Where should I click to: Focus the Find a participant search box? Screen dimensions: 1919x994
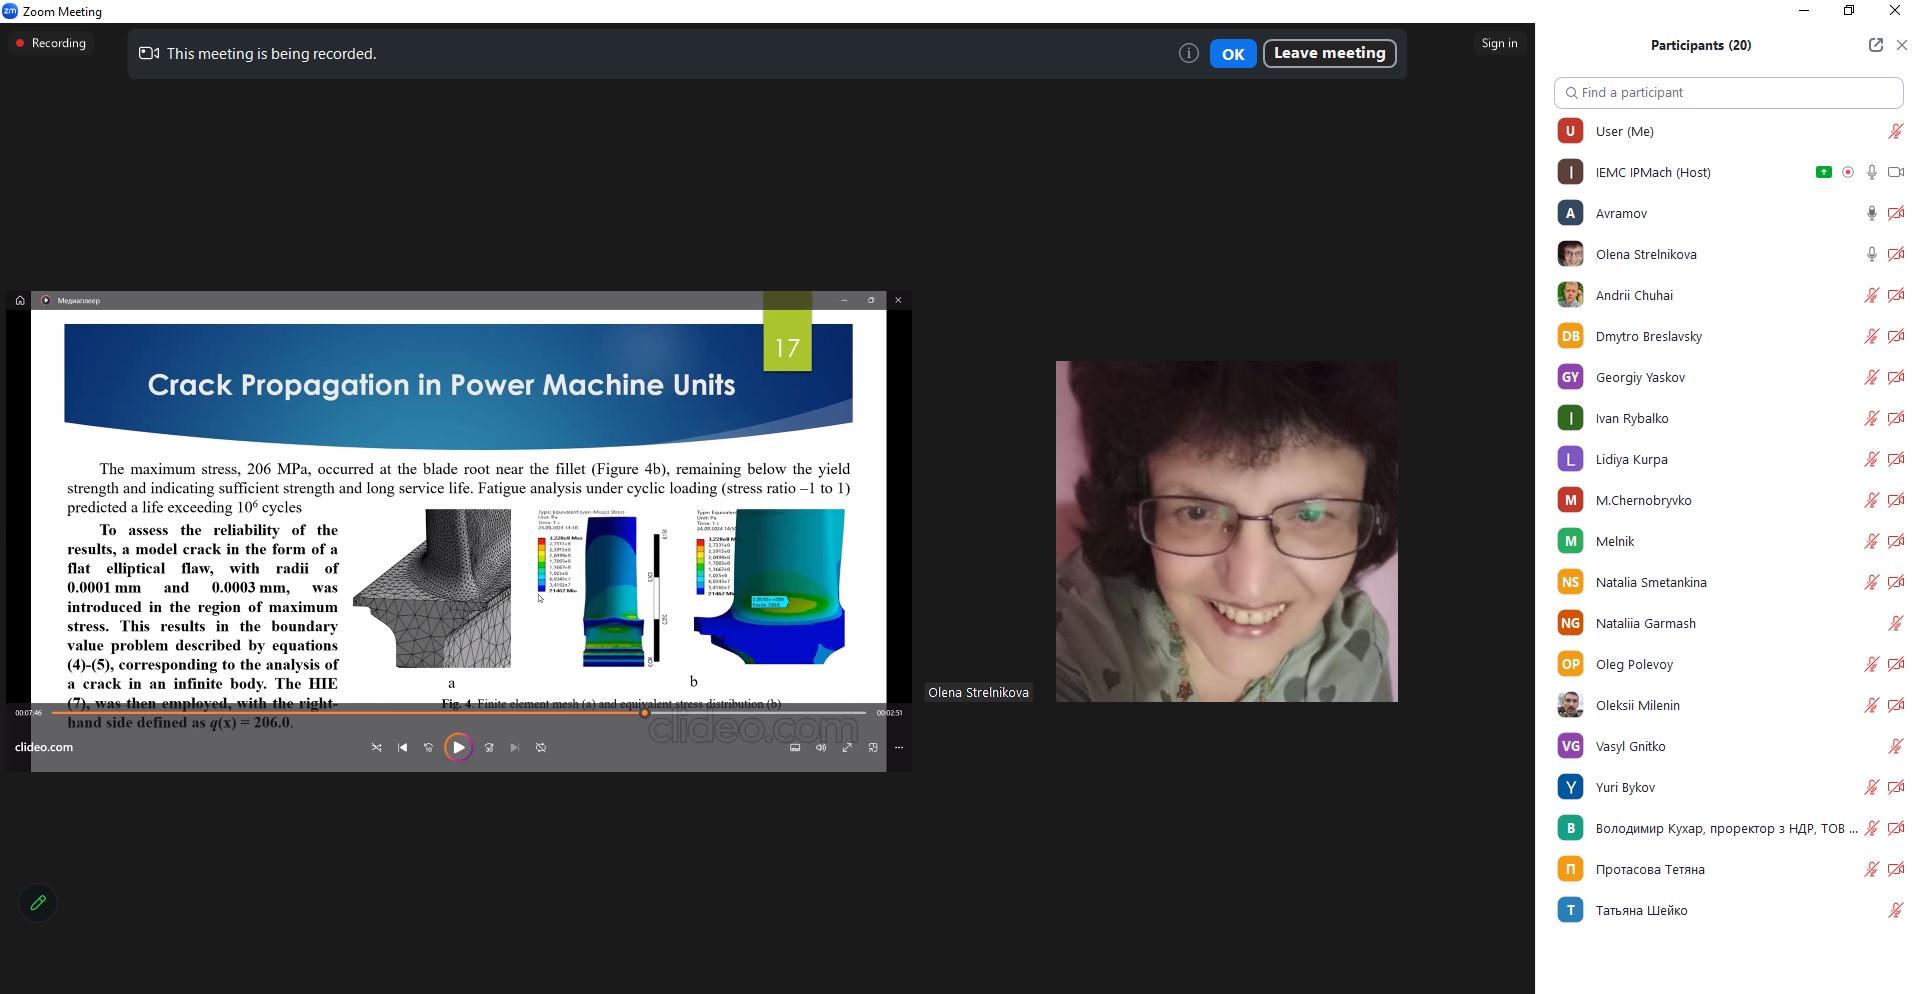point(1728,93)
